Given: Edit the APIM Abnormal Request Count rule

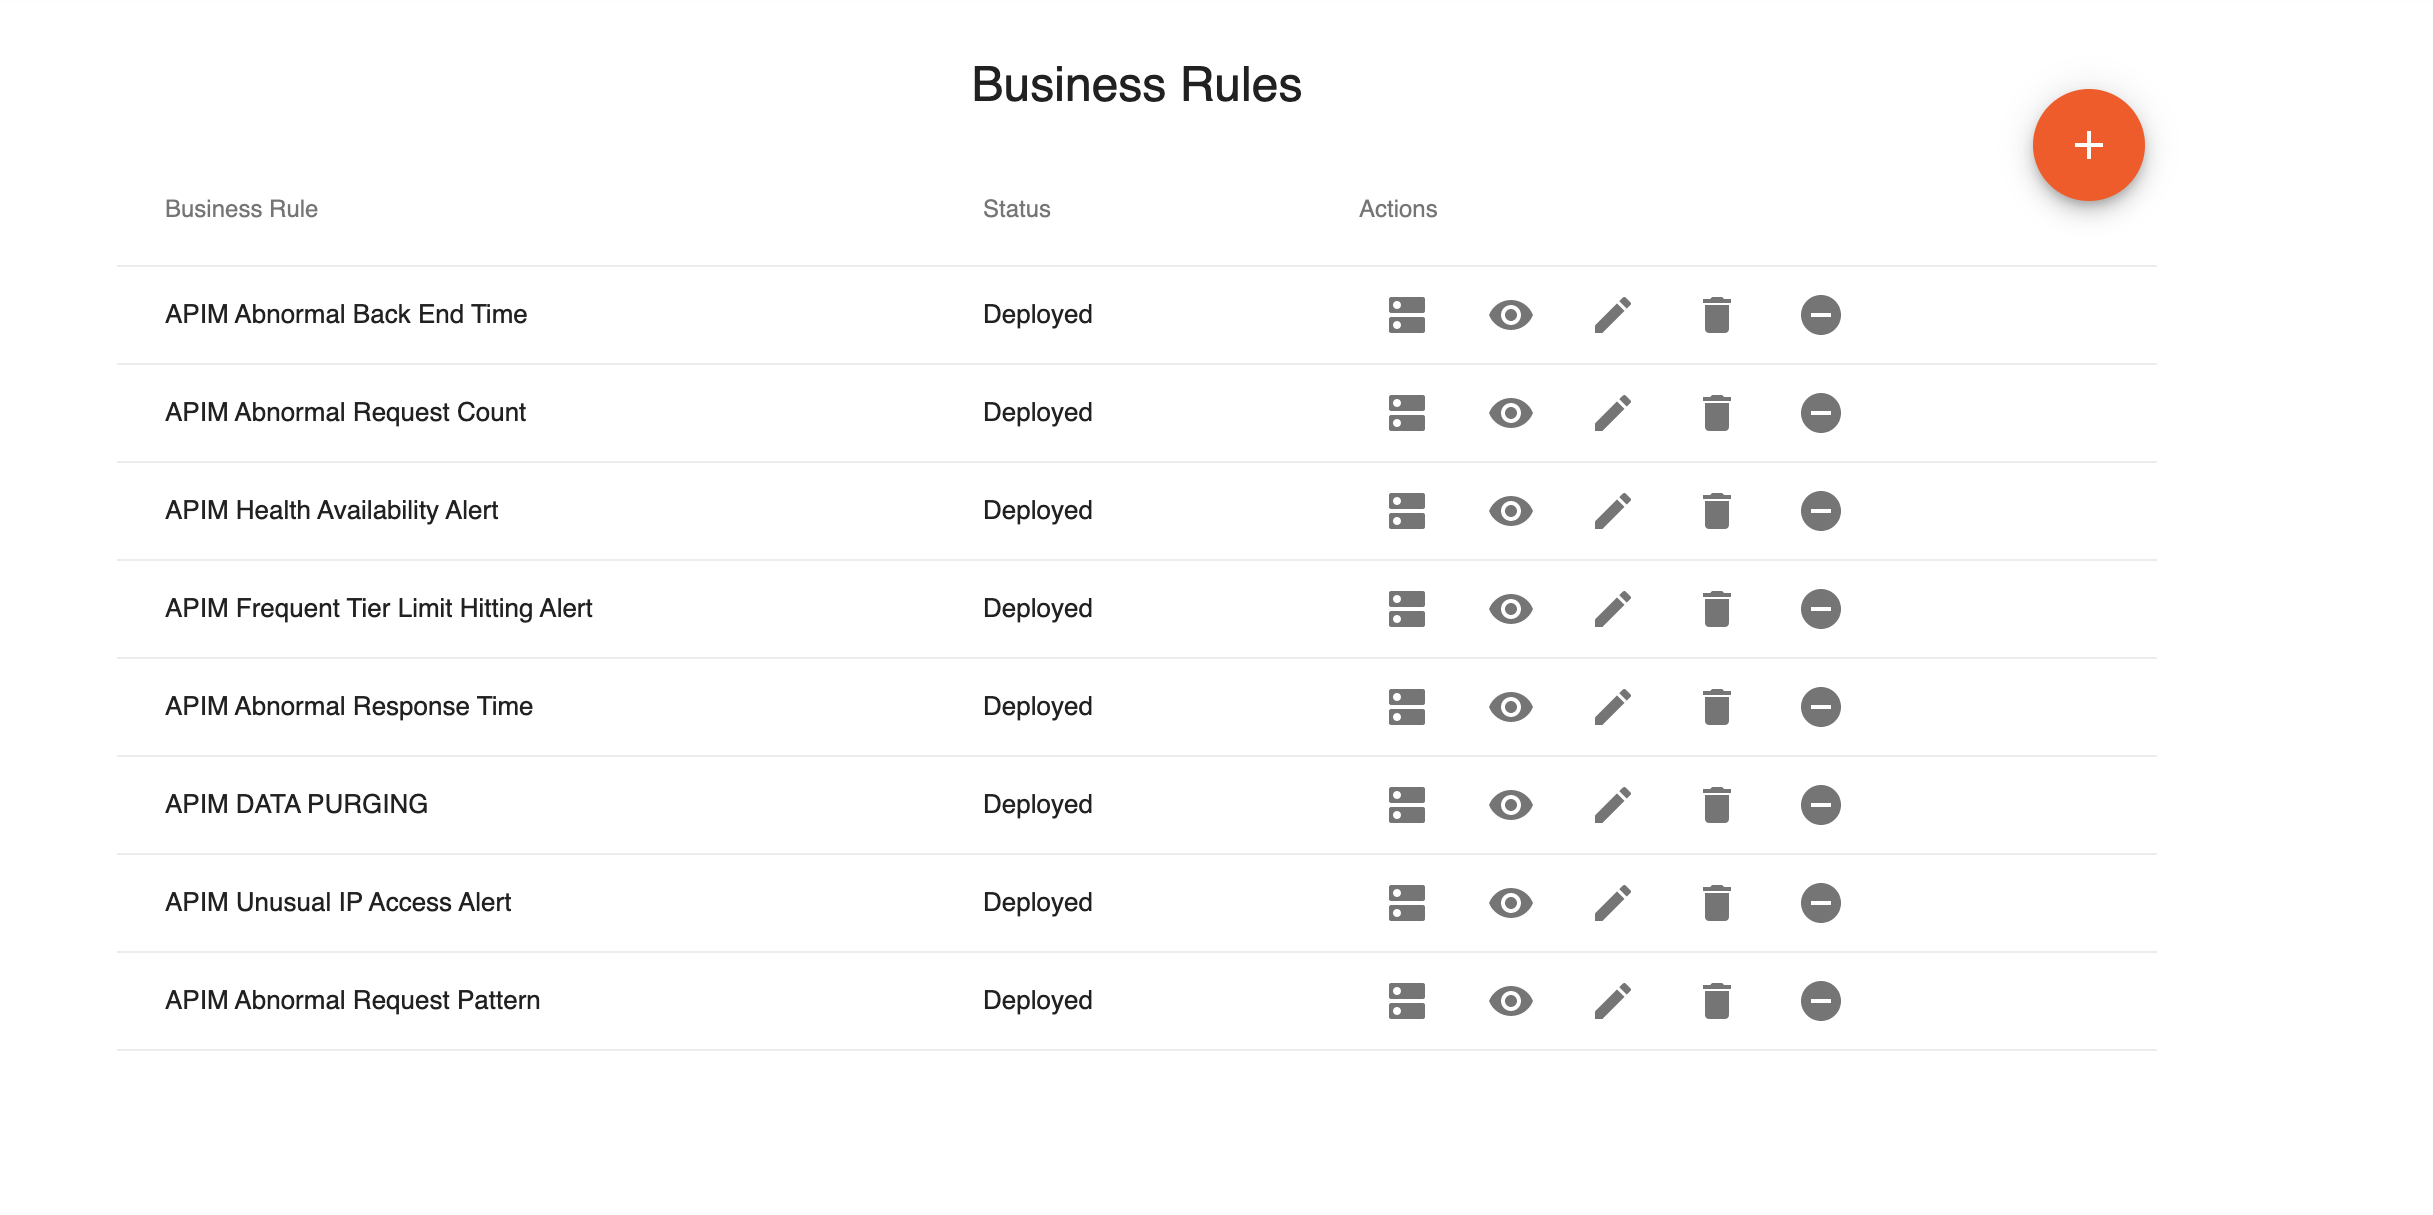Looking at the screenshot, I should (1612, 412).
